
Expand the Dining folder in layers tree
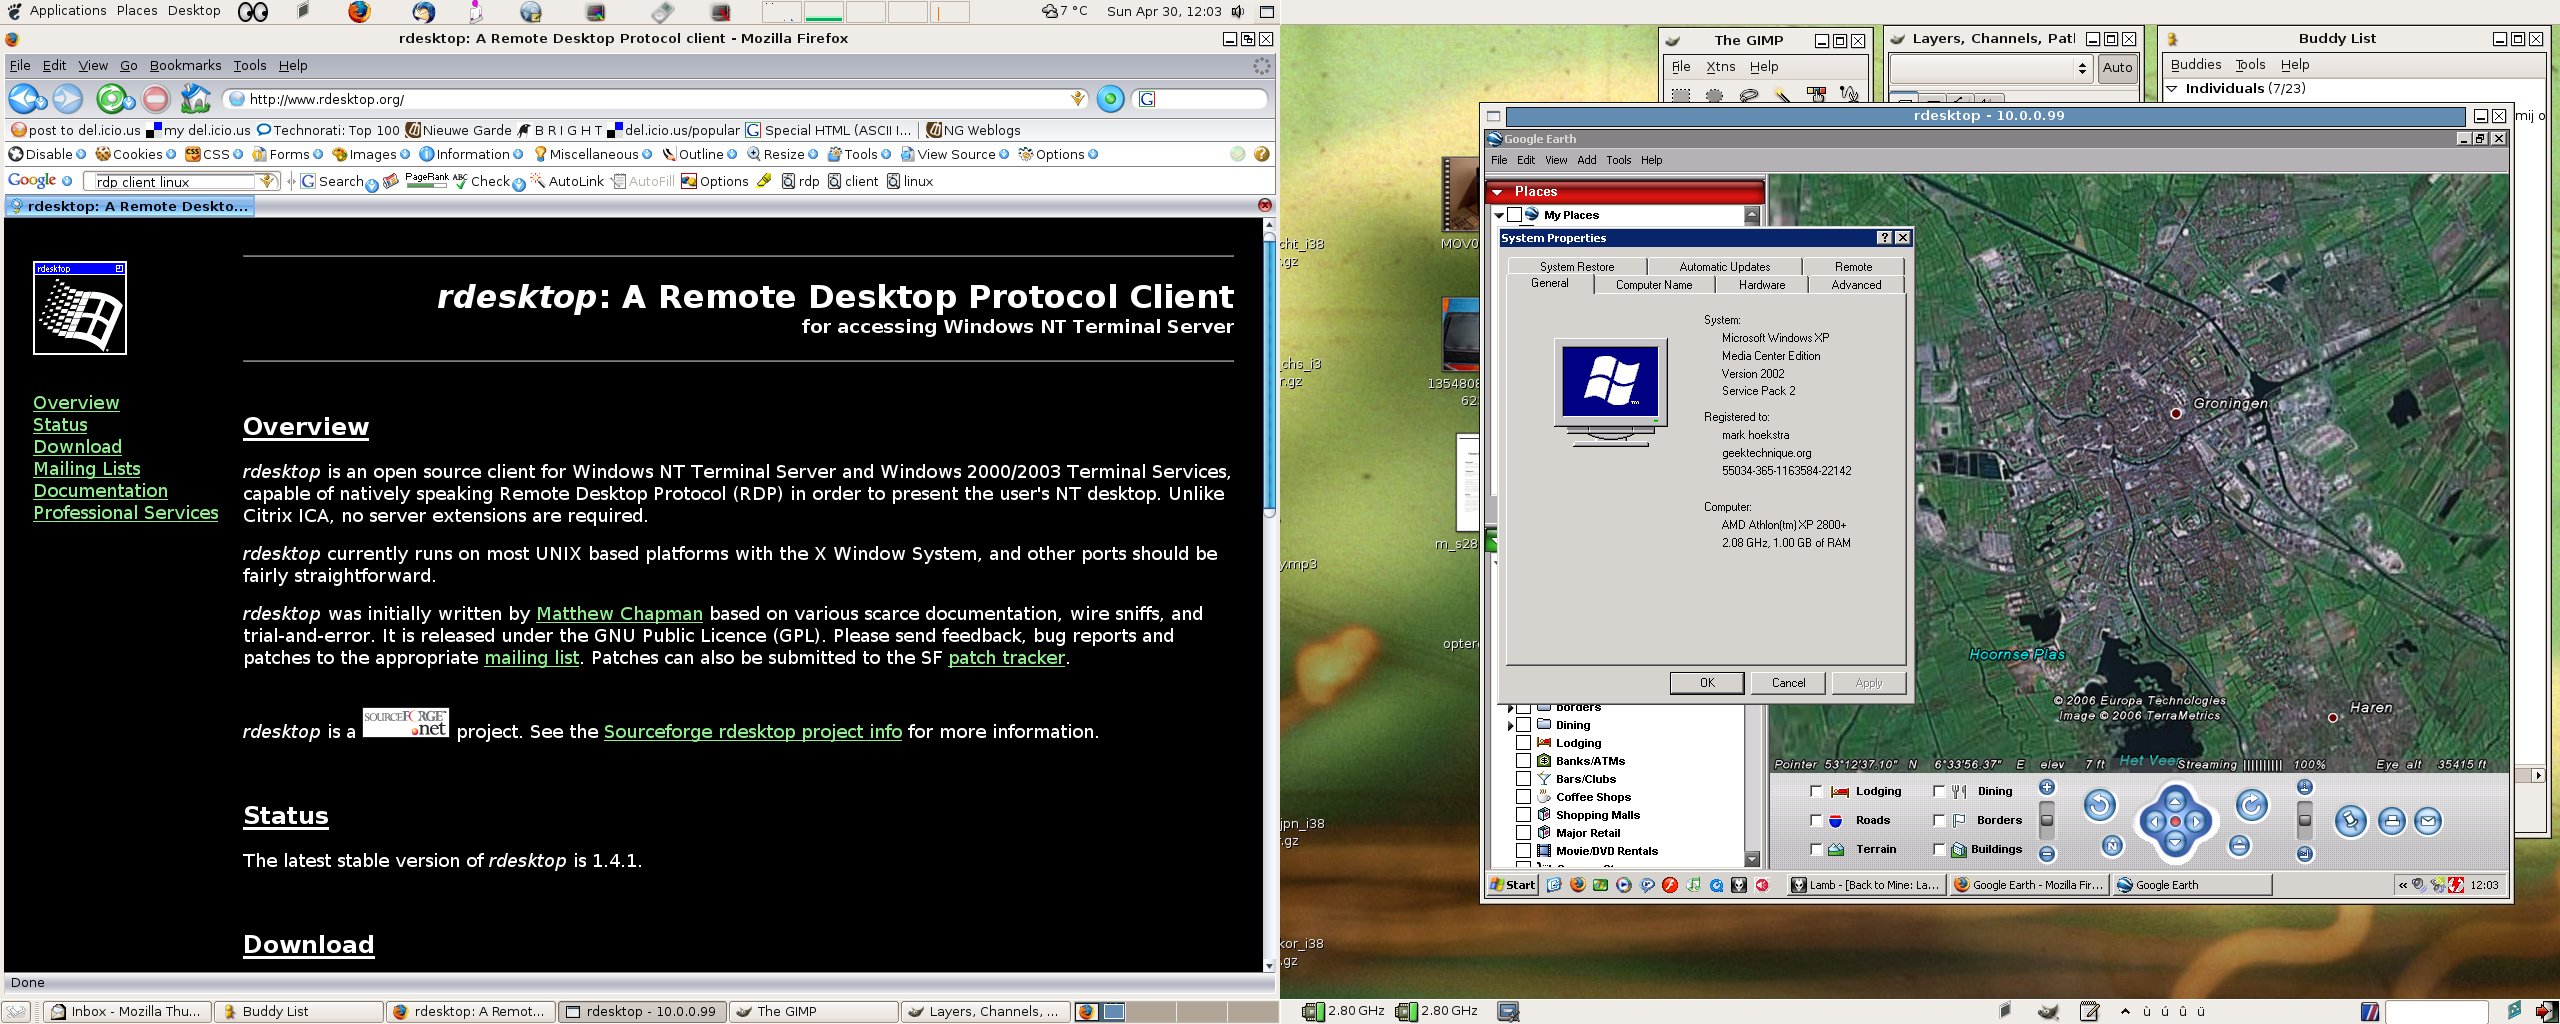coord(1510,725)
